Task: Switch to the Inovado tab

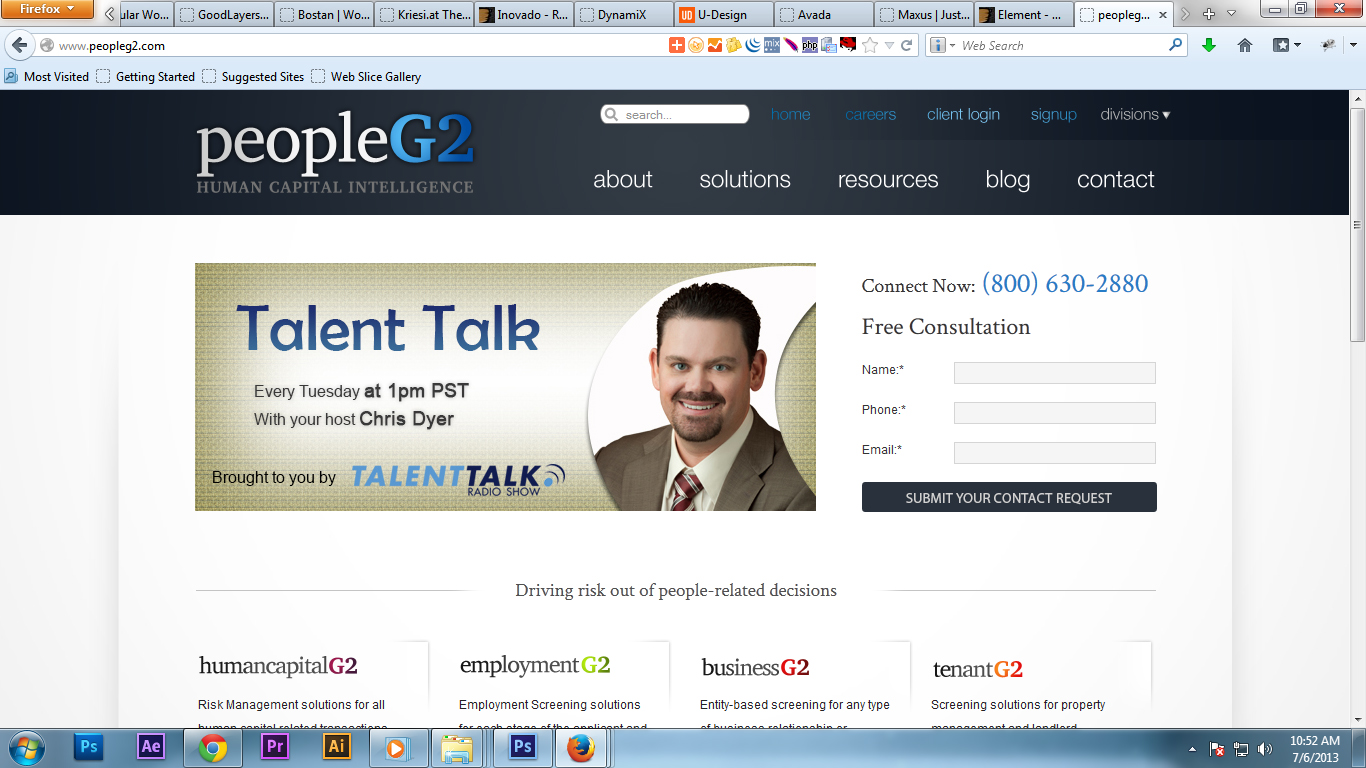Action: tap(522, 15)
